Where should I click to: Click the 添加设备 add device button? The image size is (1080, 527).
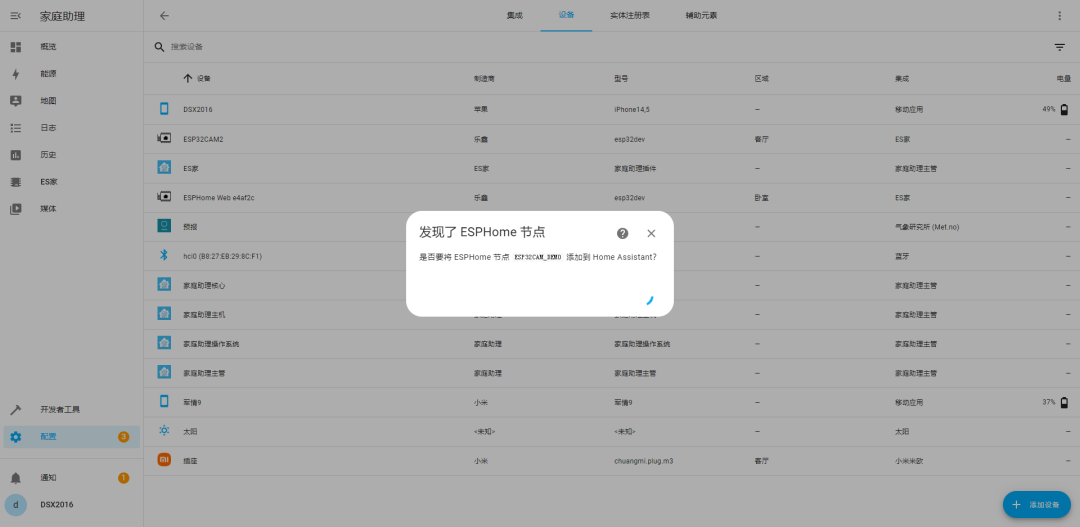(1037, 504)
